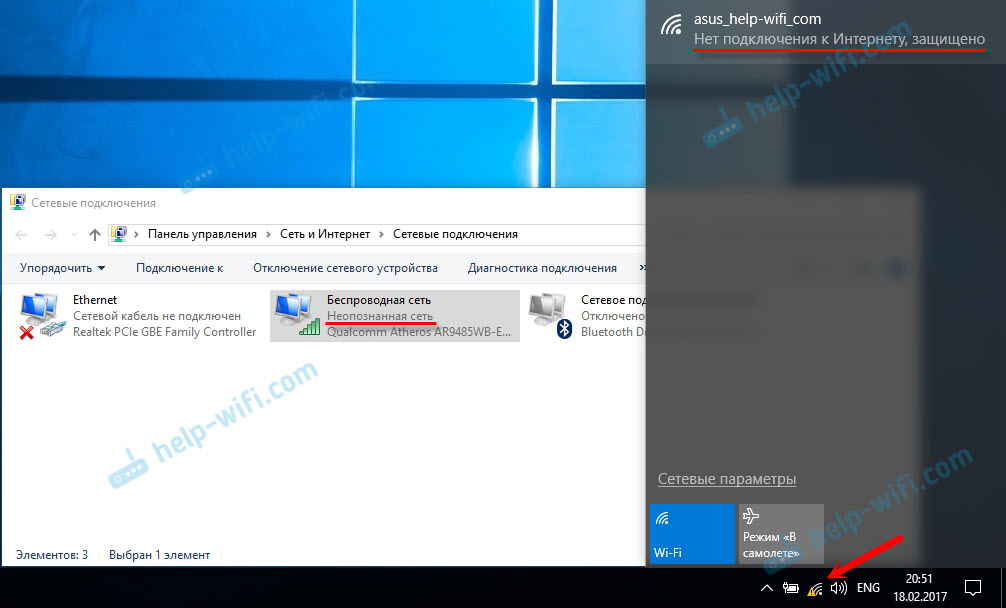The height and width of the screenshot is (608, 1006).
Task: Go up one folder level arrow
Action: (95, 235)
